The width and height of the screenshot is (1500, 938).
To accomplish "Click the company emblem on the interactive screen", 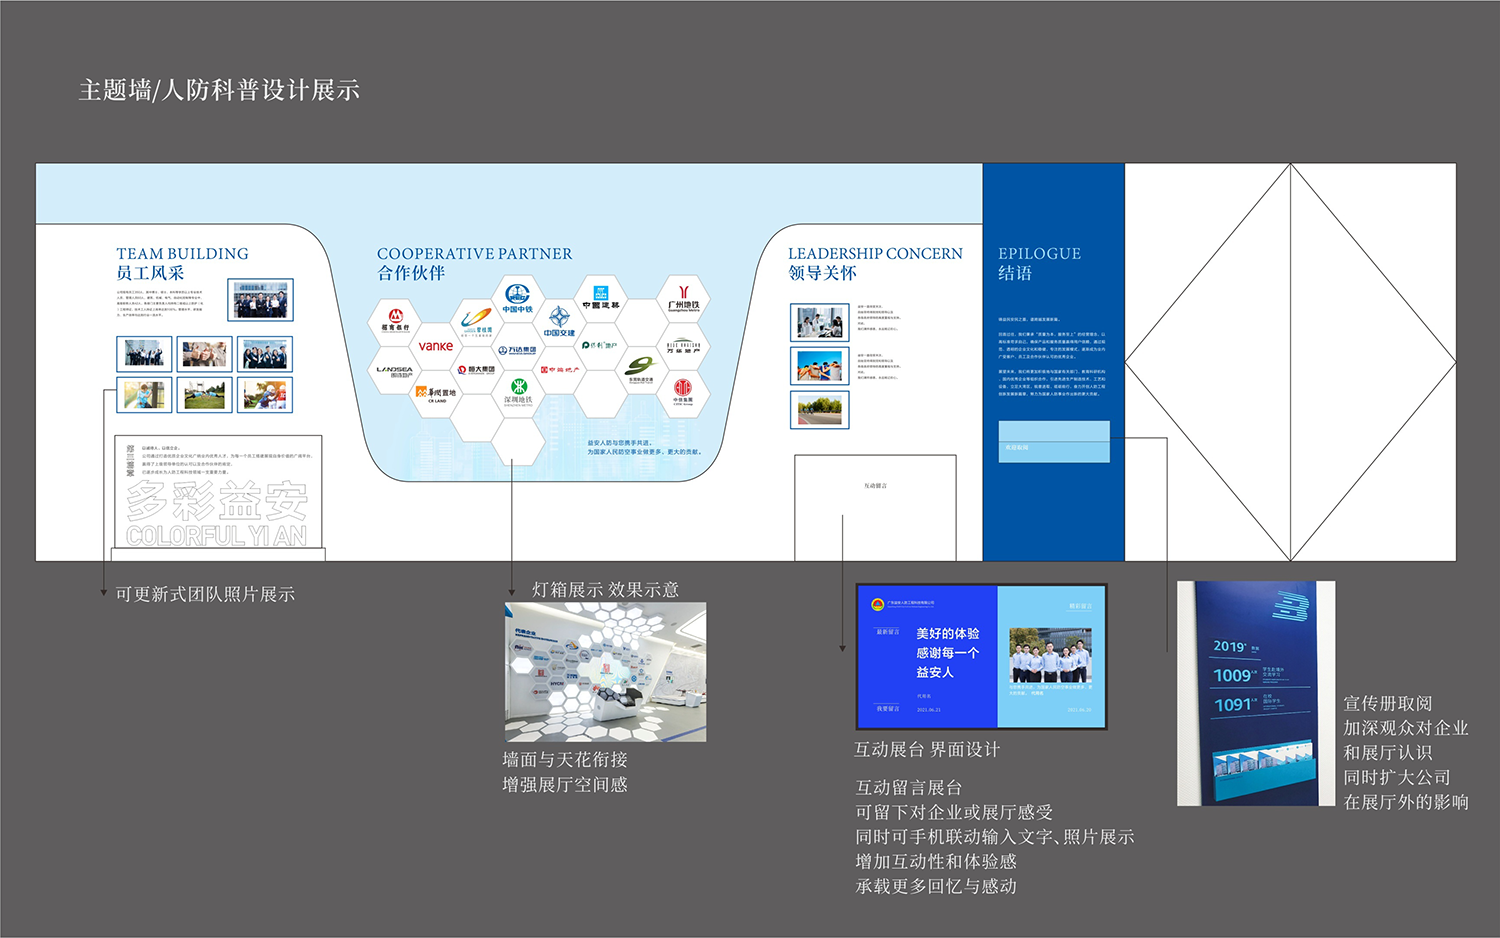I will coord(877,604).
